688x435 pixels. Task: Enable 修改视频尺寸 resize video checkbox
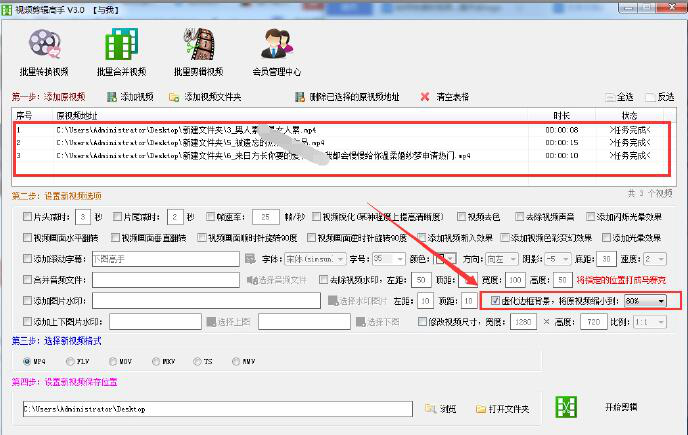pos(422,322)
